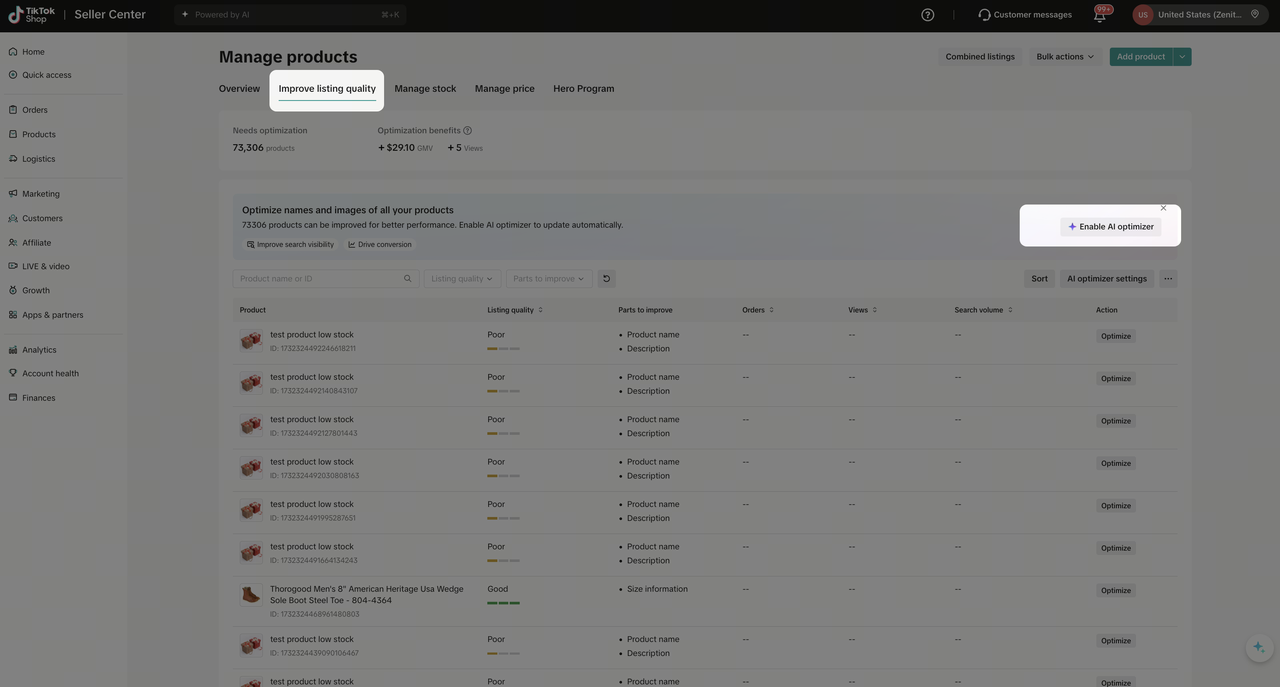Viewport: 1280px width, 687px height.
Task: Open the Bulk actions dropdown
Action: tap(1065, 57)
